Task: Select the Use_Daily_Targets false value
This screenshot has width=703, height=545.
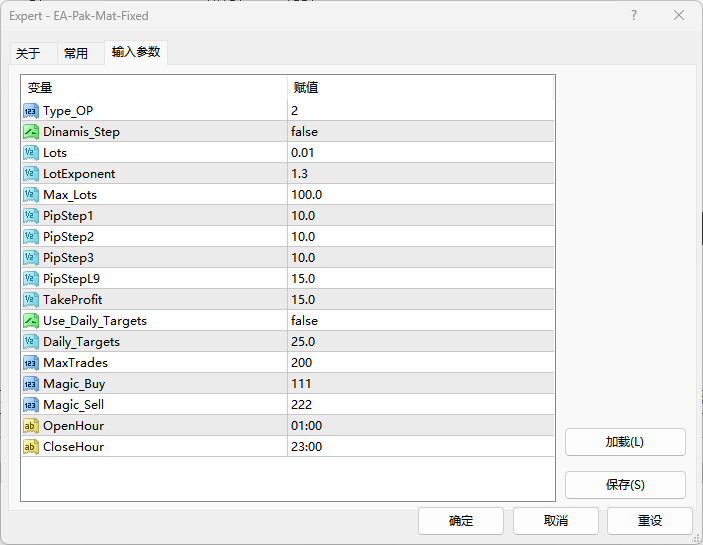Action: (305, 321)
